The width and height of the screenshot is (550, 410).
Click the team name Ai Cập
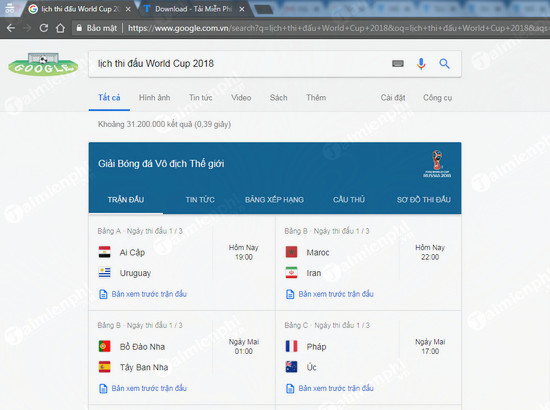pos(132,253)
